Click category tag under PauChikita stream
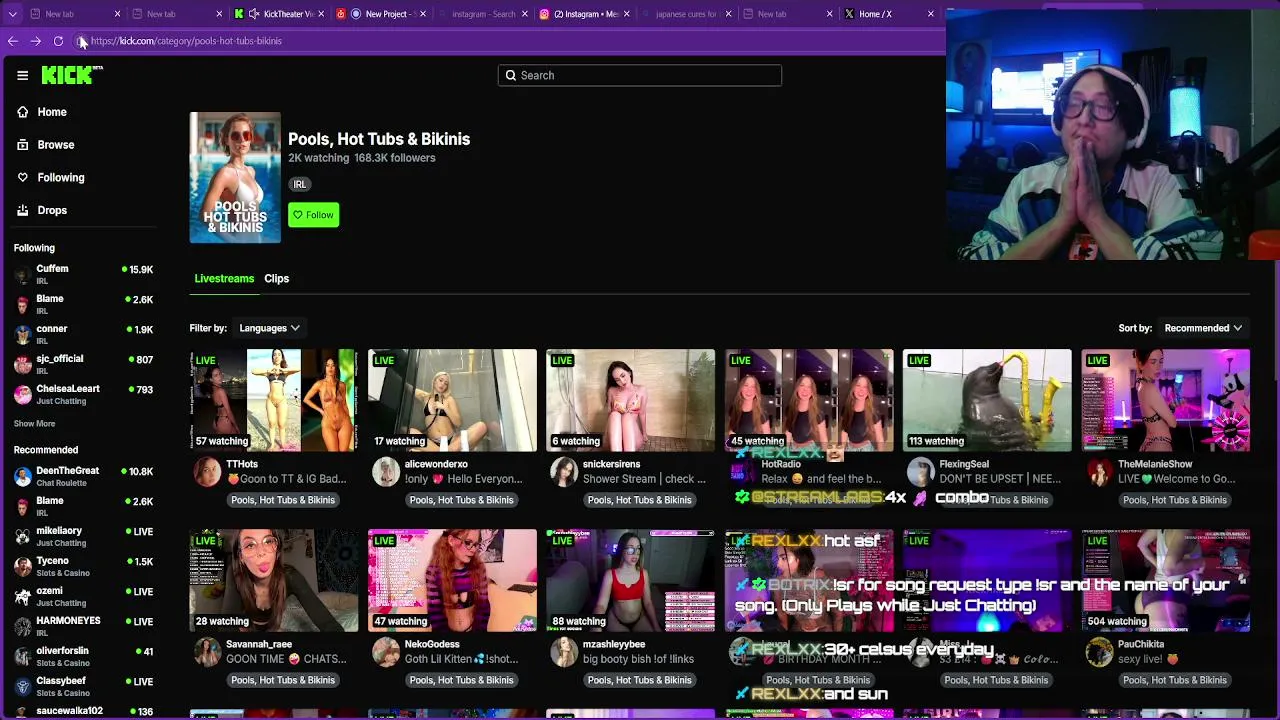 coord(1174,680)
